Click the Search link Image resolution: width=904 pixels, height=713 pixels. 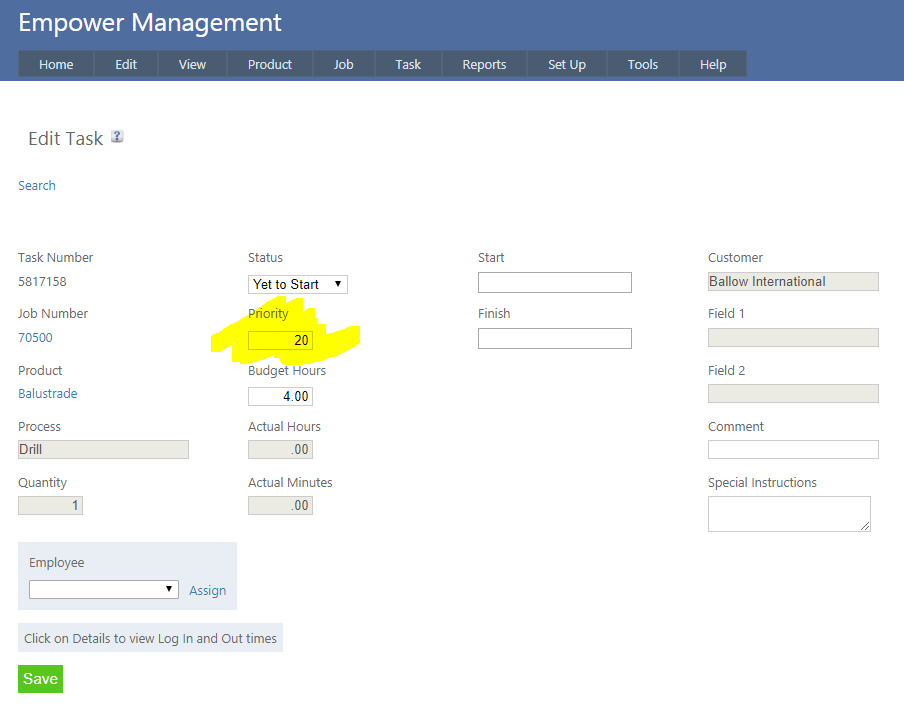(37, 185)
